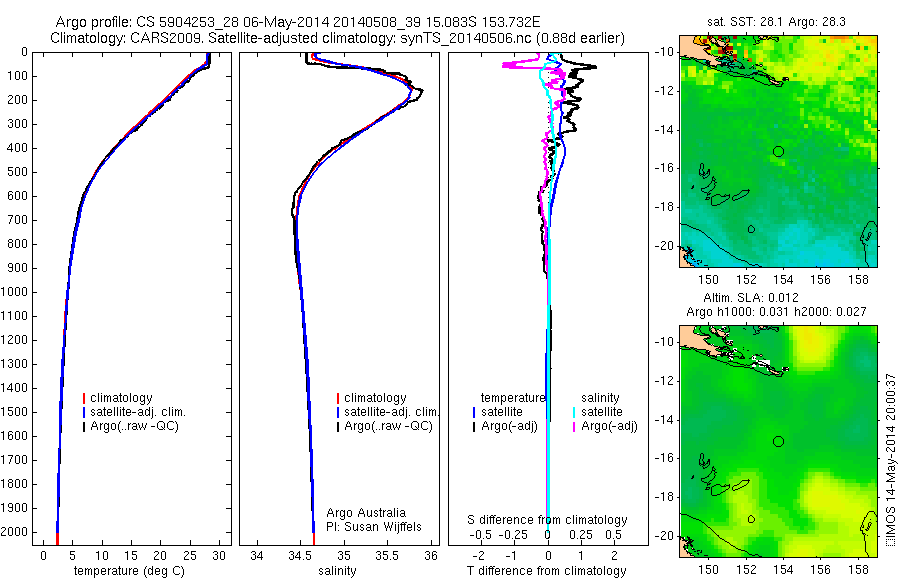Click the blue satellite-adj. clim. swatch in salinity legend

338,412
